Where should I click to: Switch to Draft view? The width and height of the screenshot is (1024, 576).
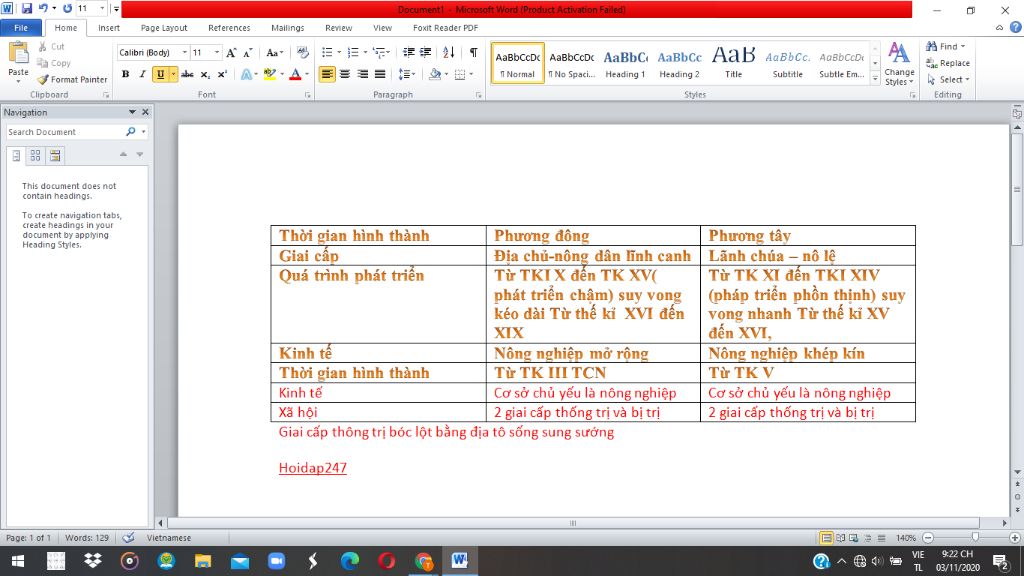tap(882, 538)
